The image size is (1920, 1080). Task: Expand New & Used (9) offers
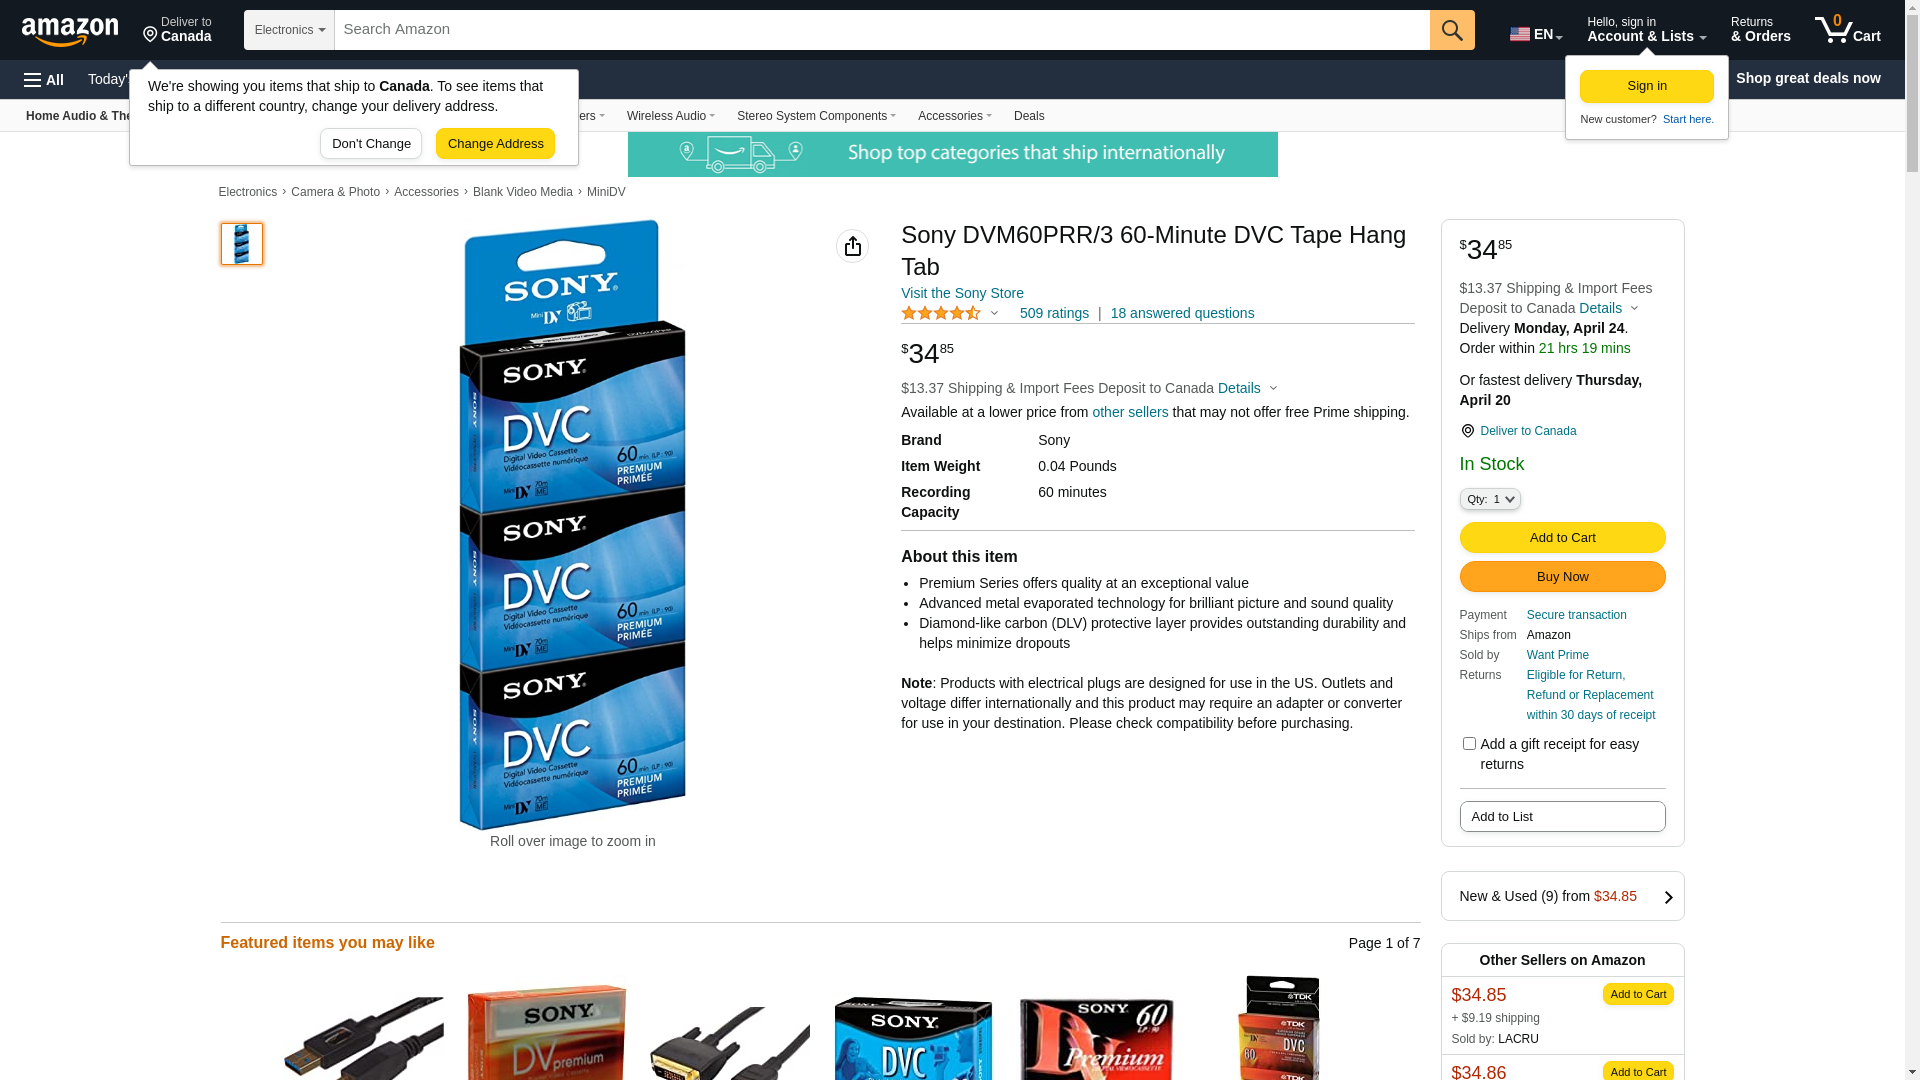click(1562, 896)
